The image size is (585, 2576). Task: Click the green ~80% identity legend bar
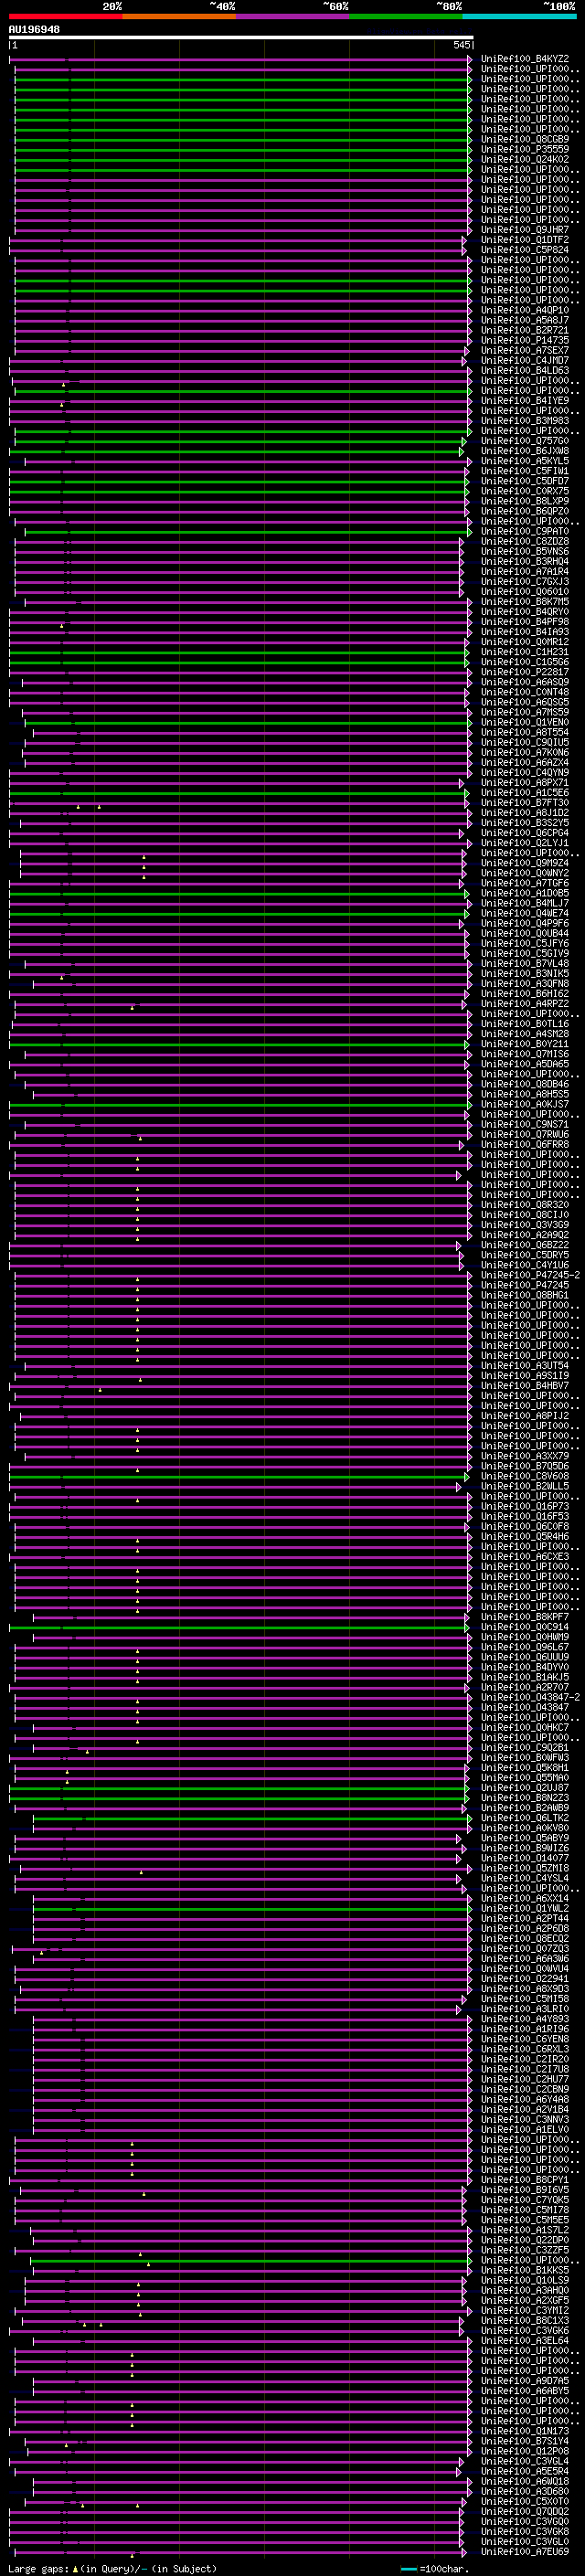tap(406, 17)
